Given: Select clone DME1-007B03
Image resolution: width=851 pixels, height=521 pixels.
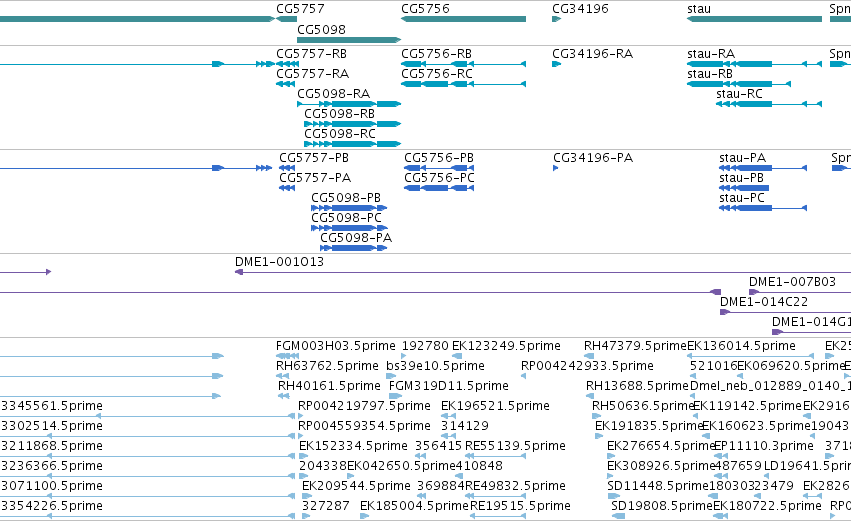Looking at the screenshot, I should point(792,282).
